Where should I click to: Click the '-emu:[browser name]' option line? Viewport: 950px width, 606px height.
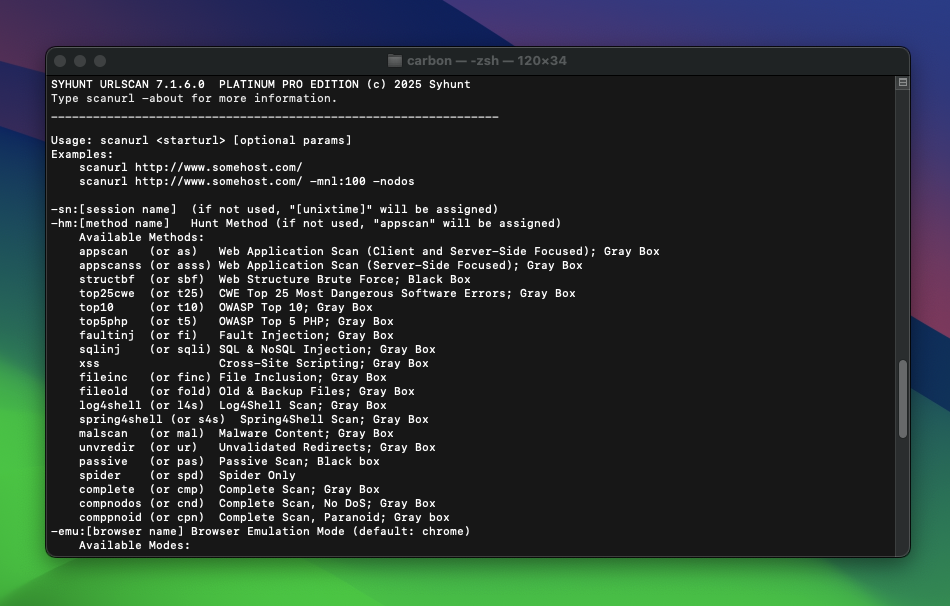(261, 531)
